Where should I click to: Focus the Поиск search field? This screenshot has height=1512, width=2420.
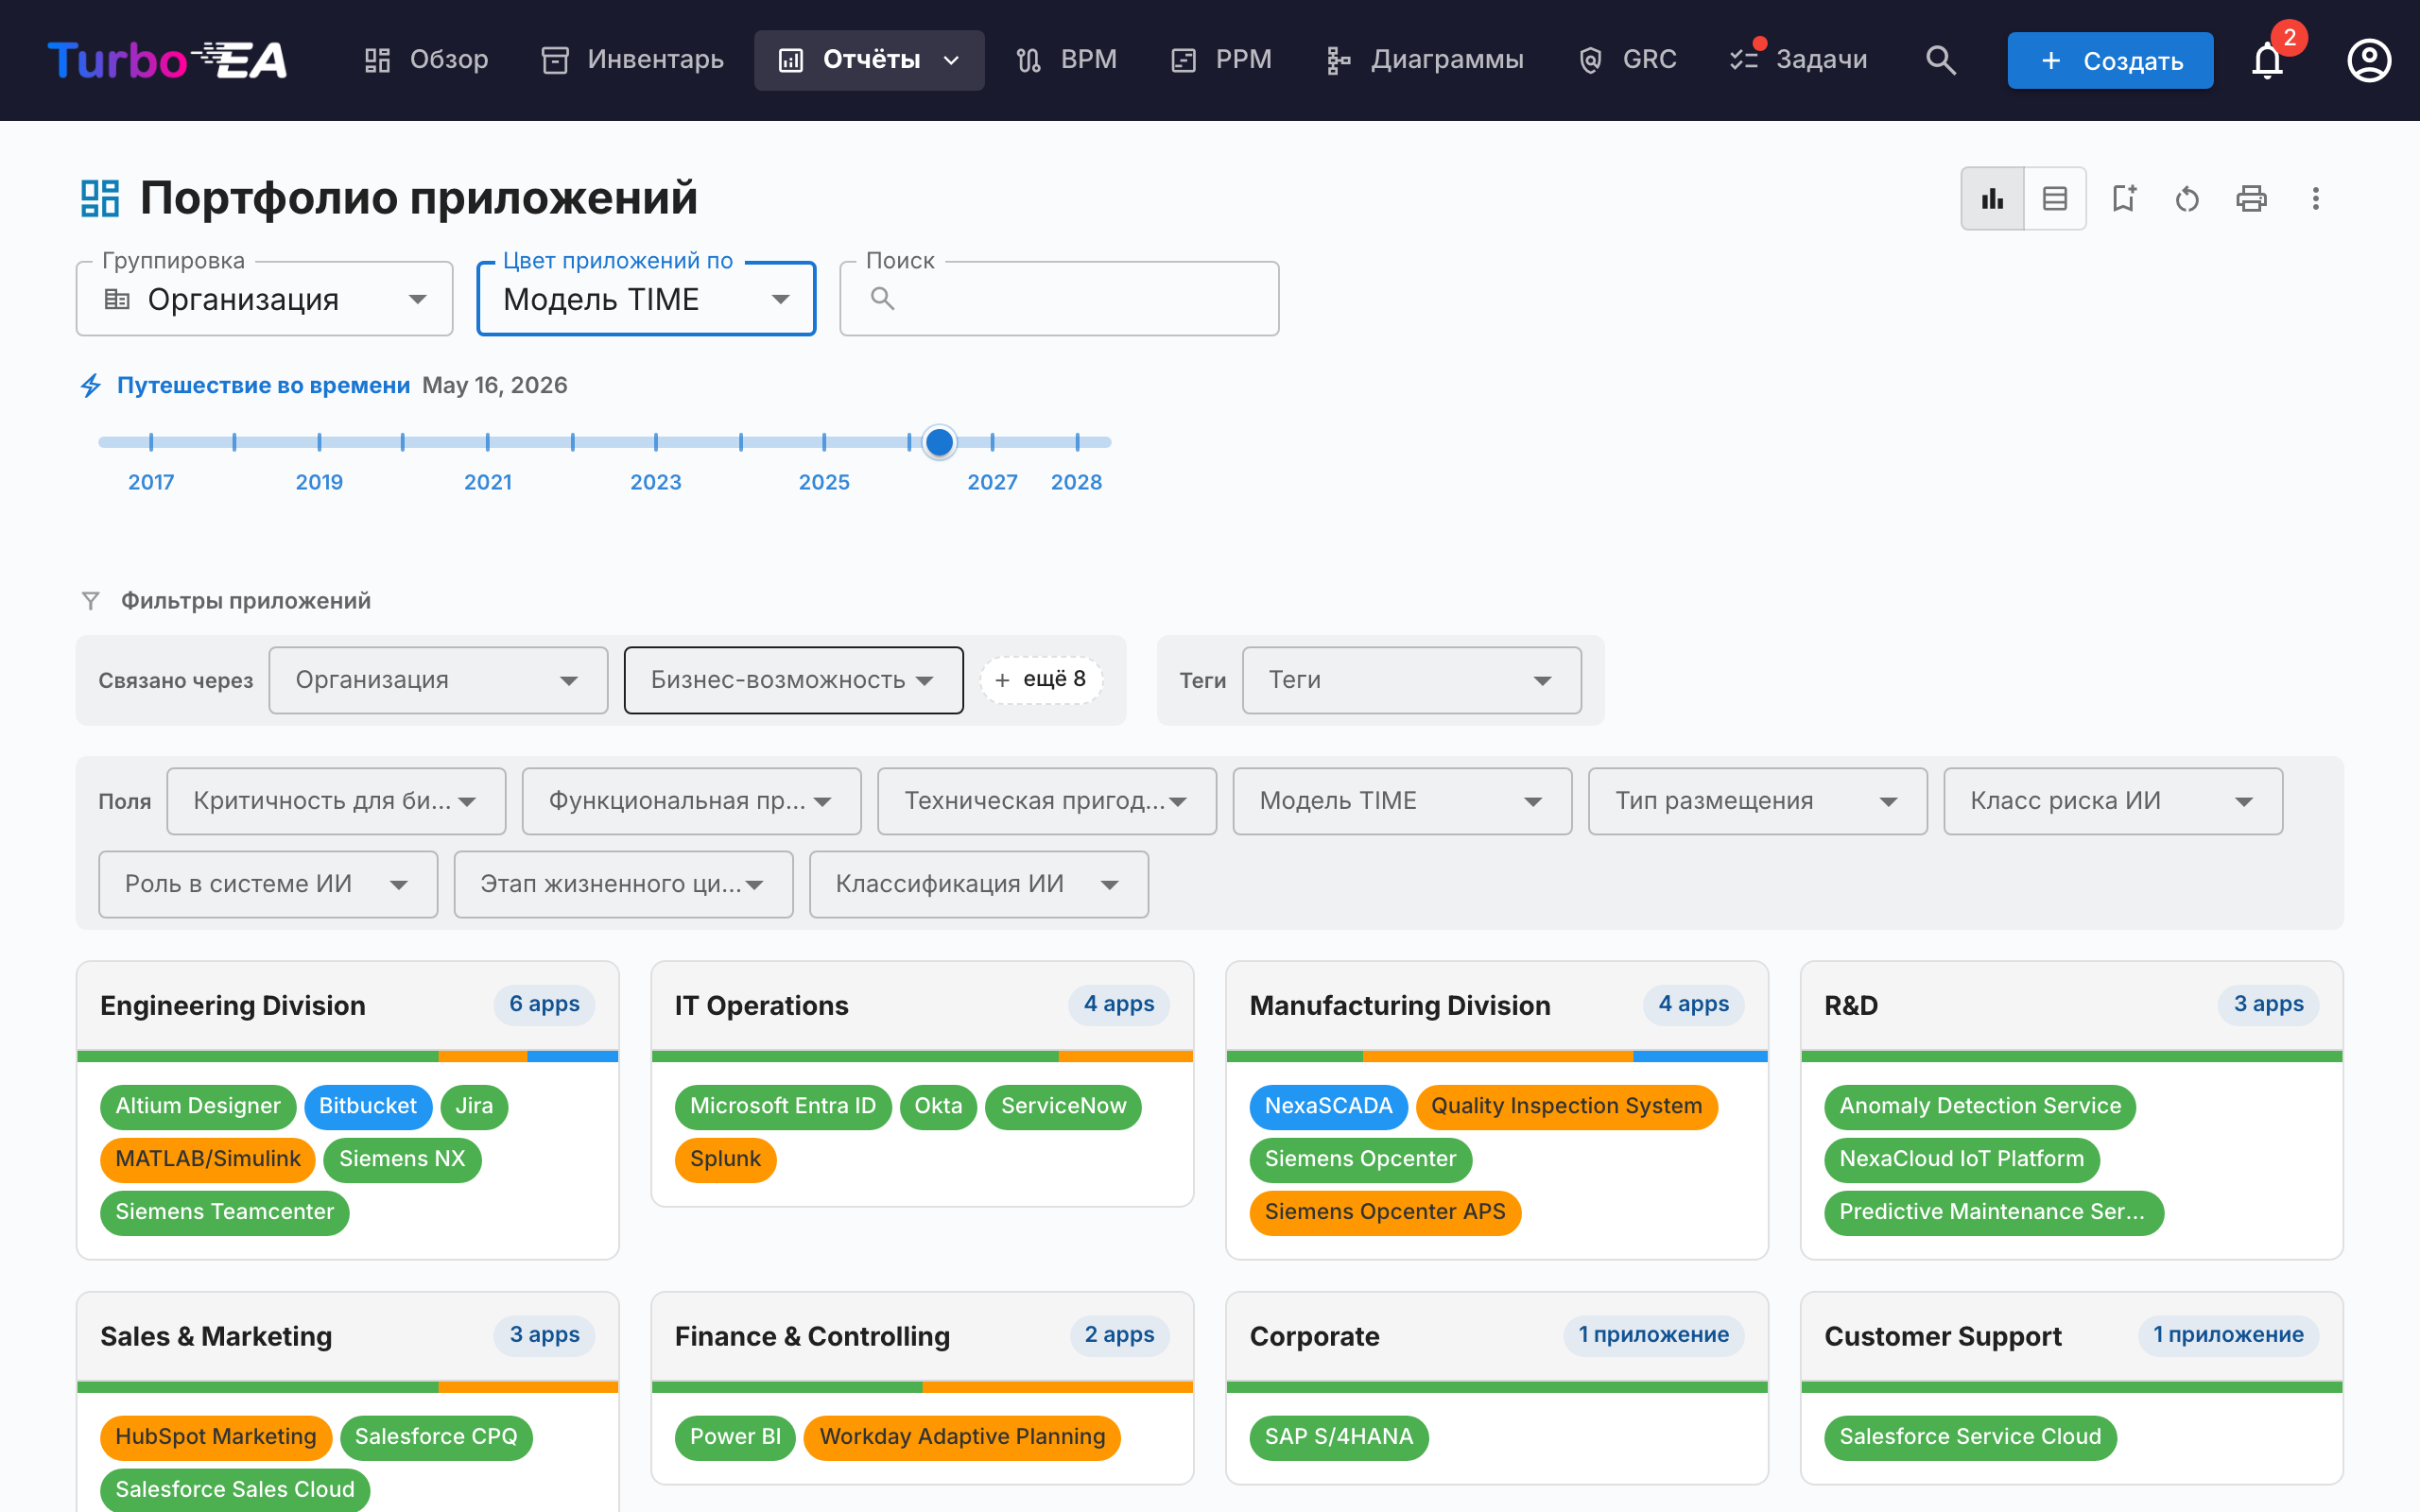click(1059, 299)
